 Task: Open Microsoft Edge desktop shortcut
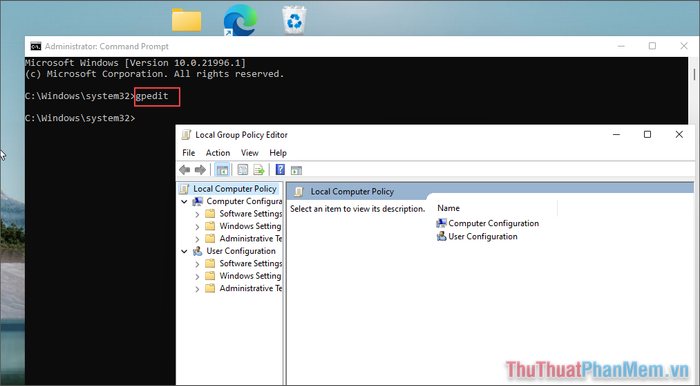(x=240, y=20)
